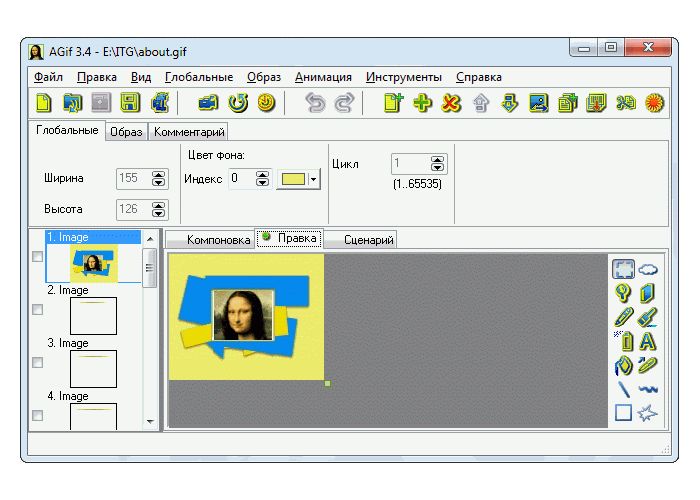Select the rectangle shape tool

[x=623, y=413]
